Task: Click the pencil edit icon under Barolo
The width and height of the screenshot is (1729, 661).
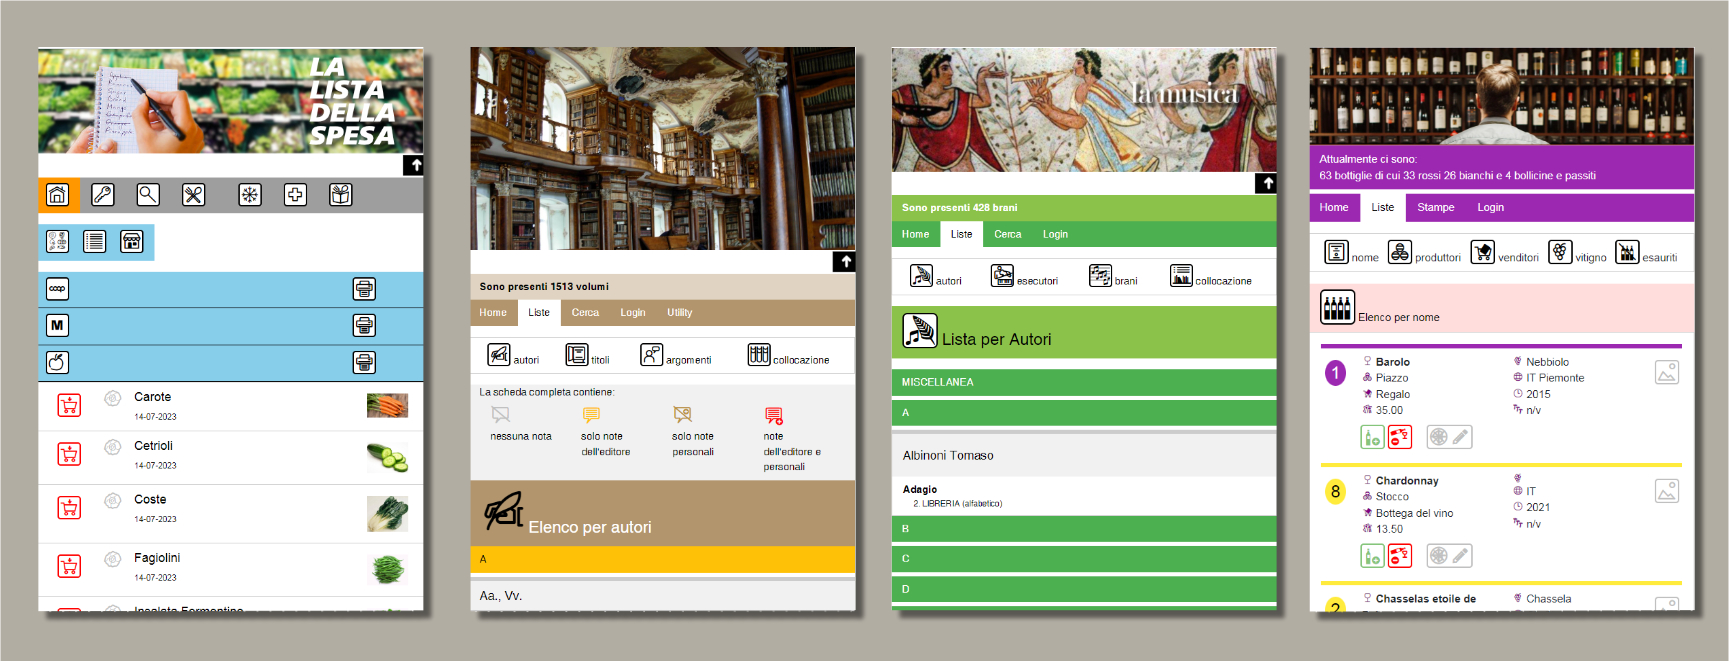Action: pos(1461,437)
